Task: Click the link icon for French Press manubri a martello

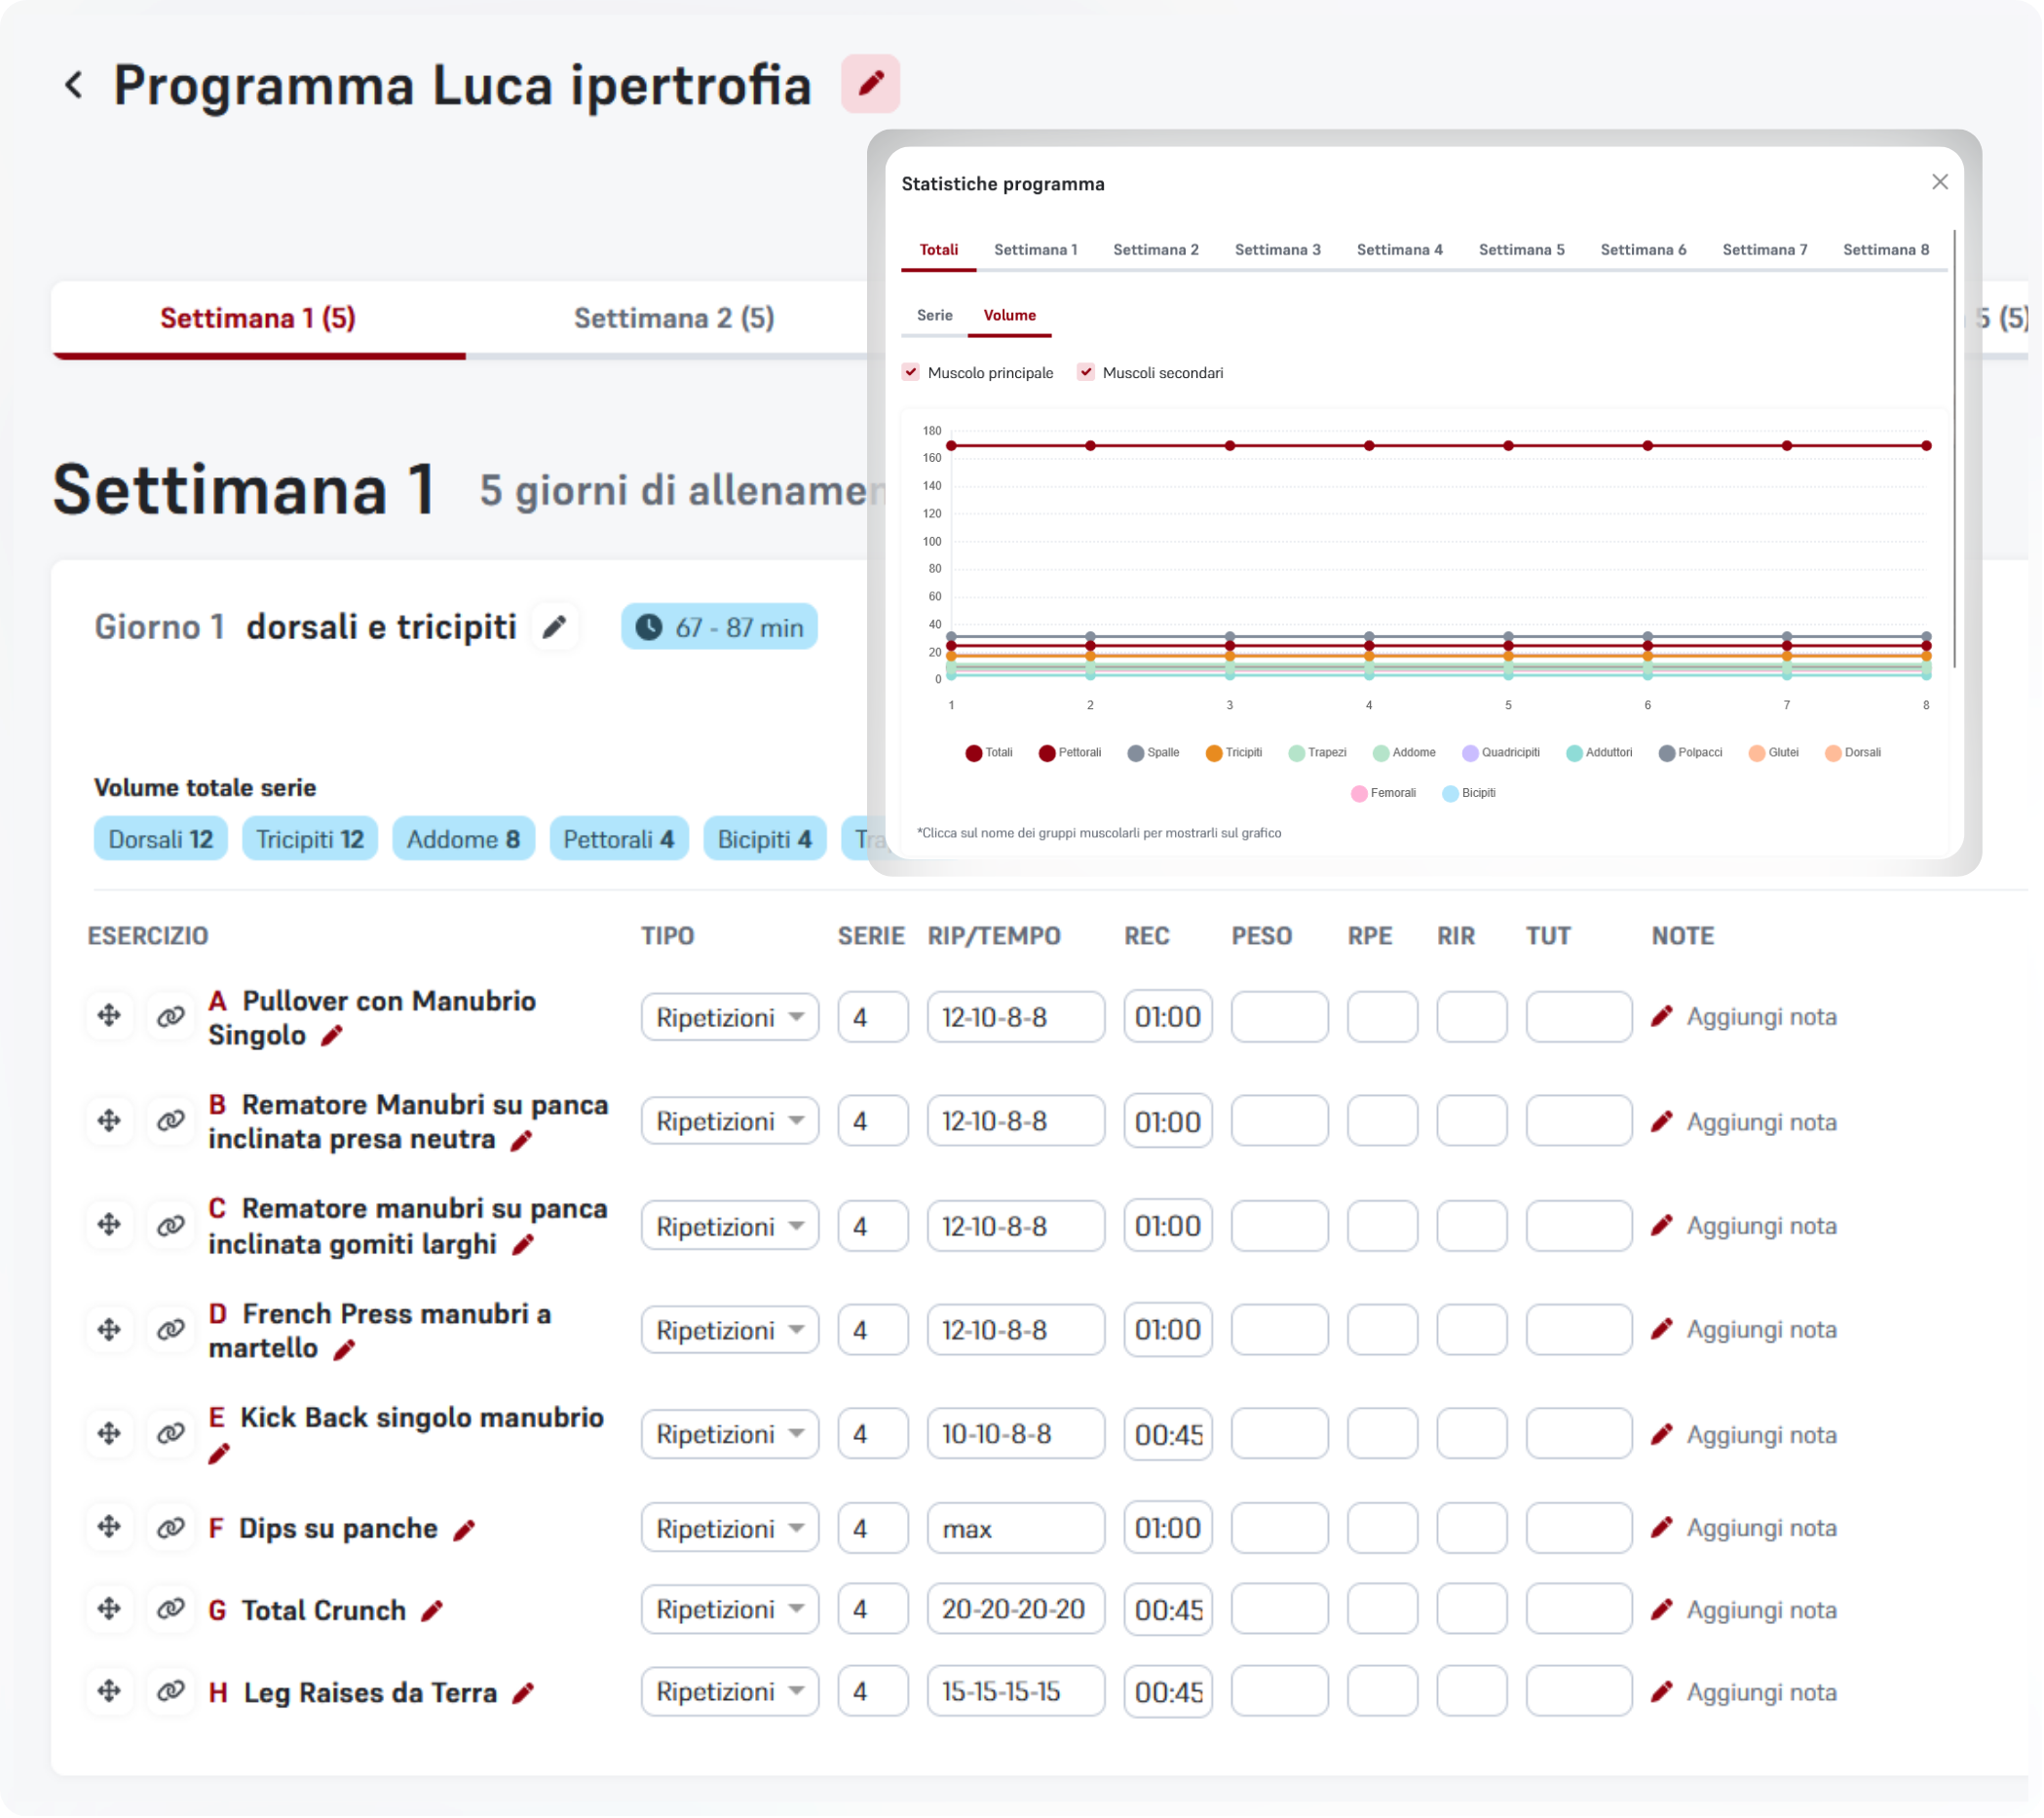Action: (171, 1329)
